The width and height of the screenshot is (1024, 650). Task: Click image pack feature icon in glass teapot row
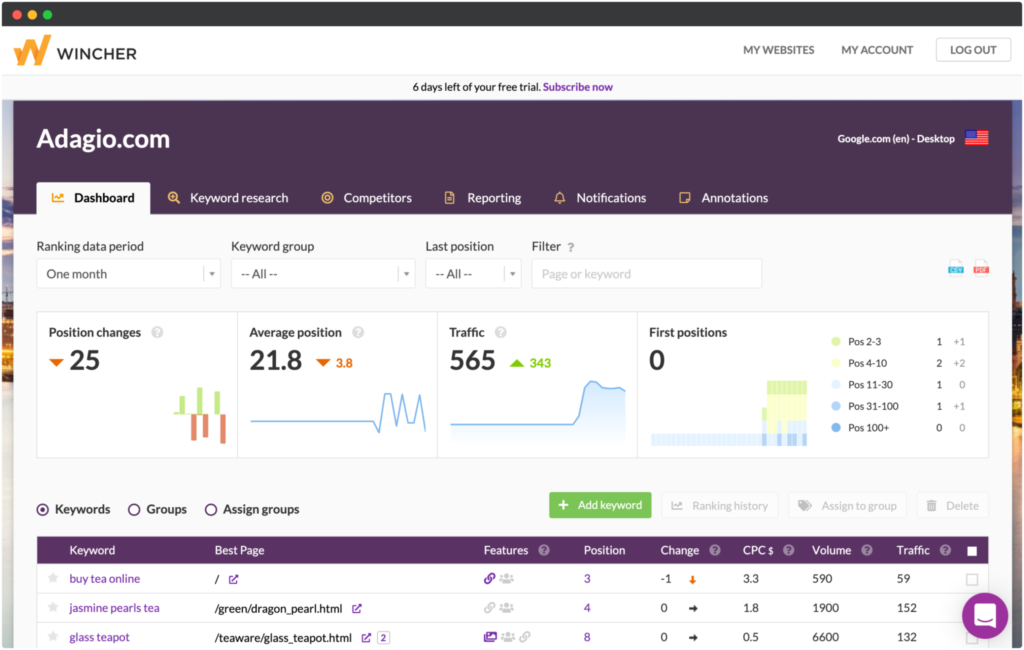tap(490, 636)
